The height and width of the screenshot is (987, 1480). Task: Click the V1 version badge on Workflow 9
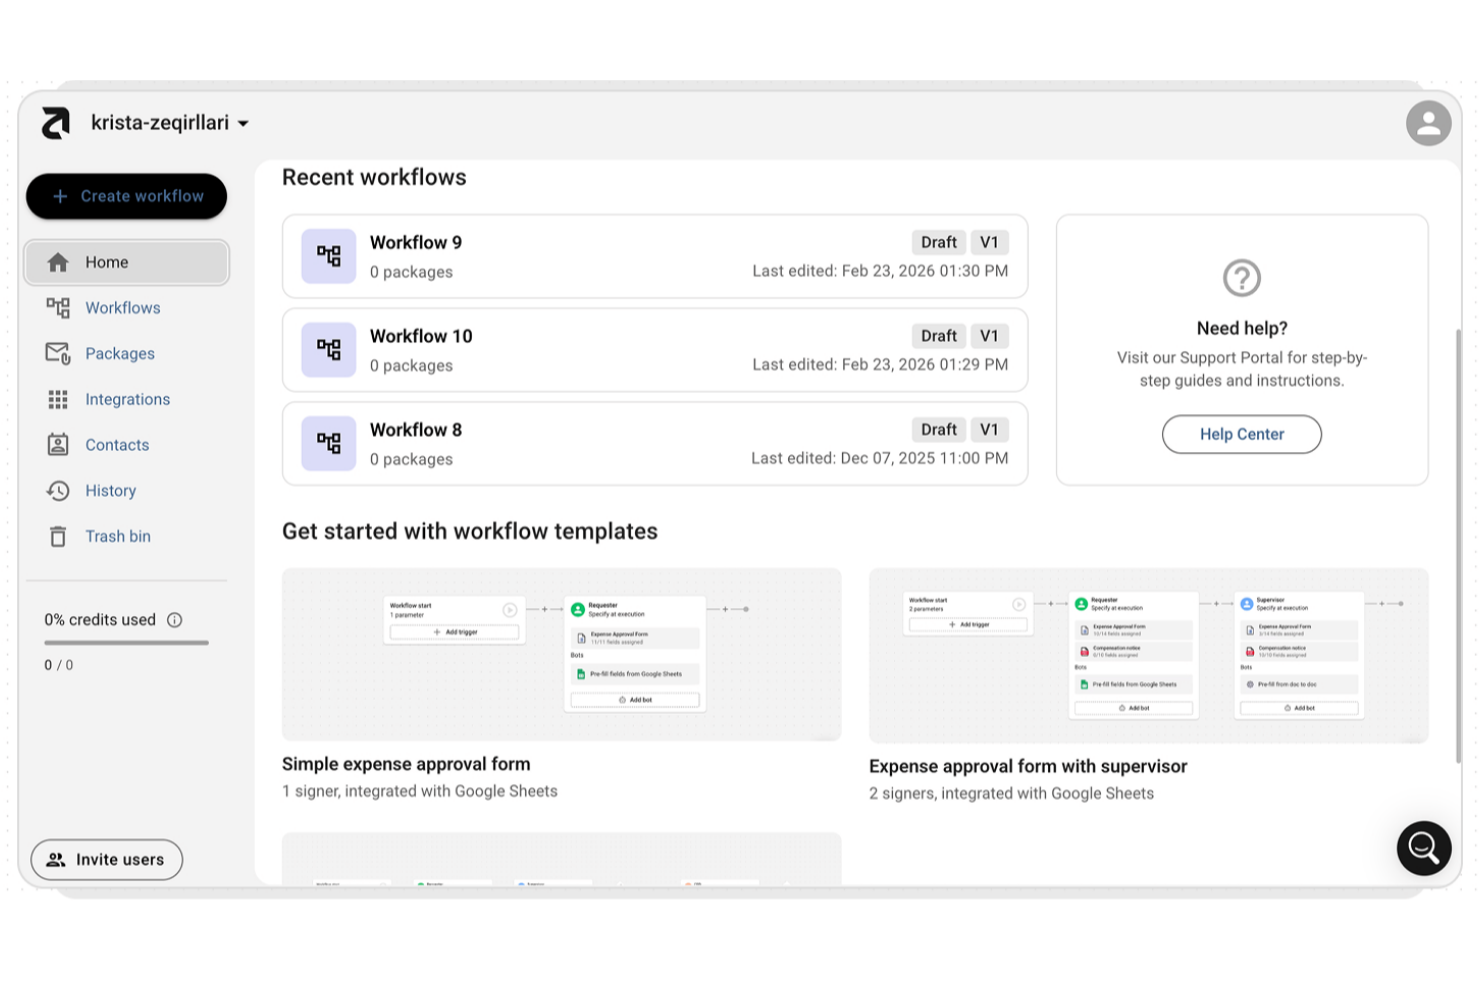point(989,242)
